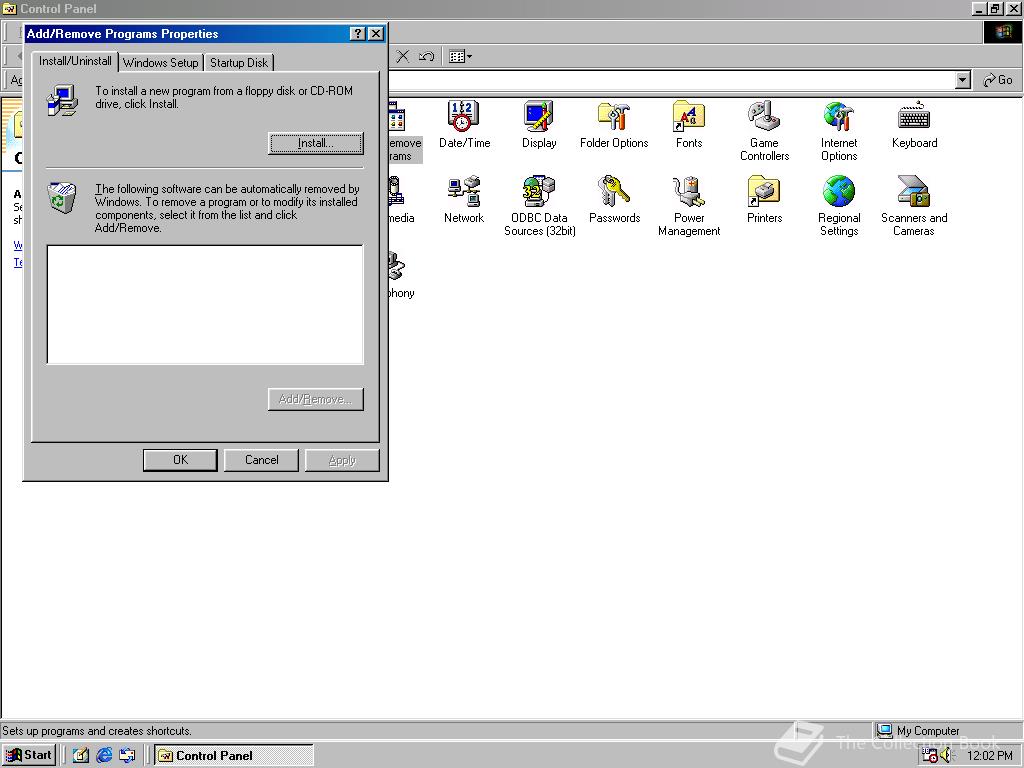Open the Date/Time applet

click(464, 115)
